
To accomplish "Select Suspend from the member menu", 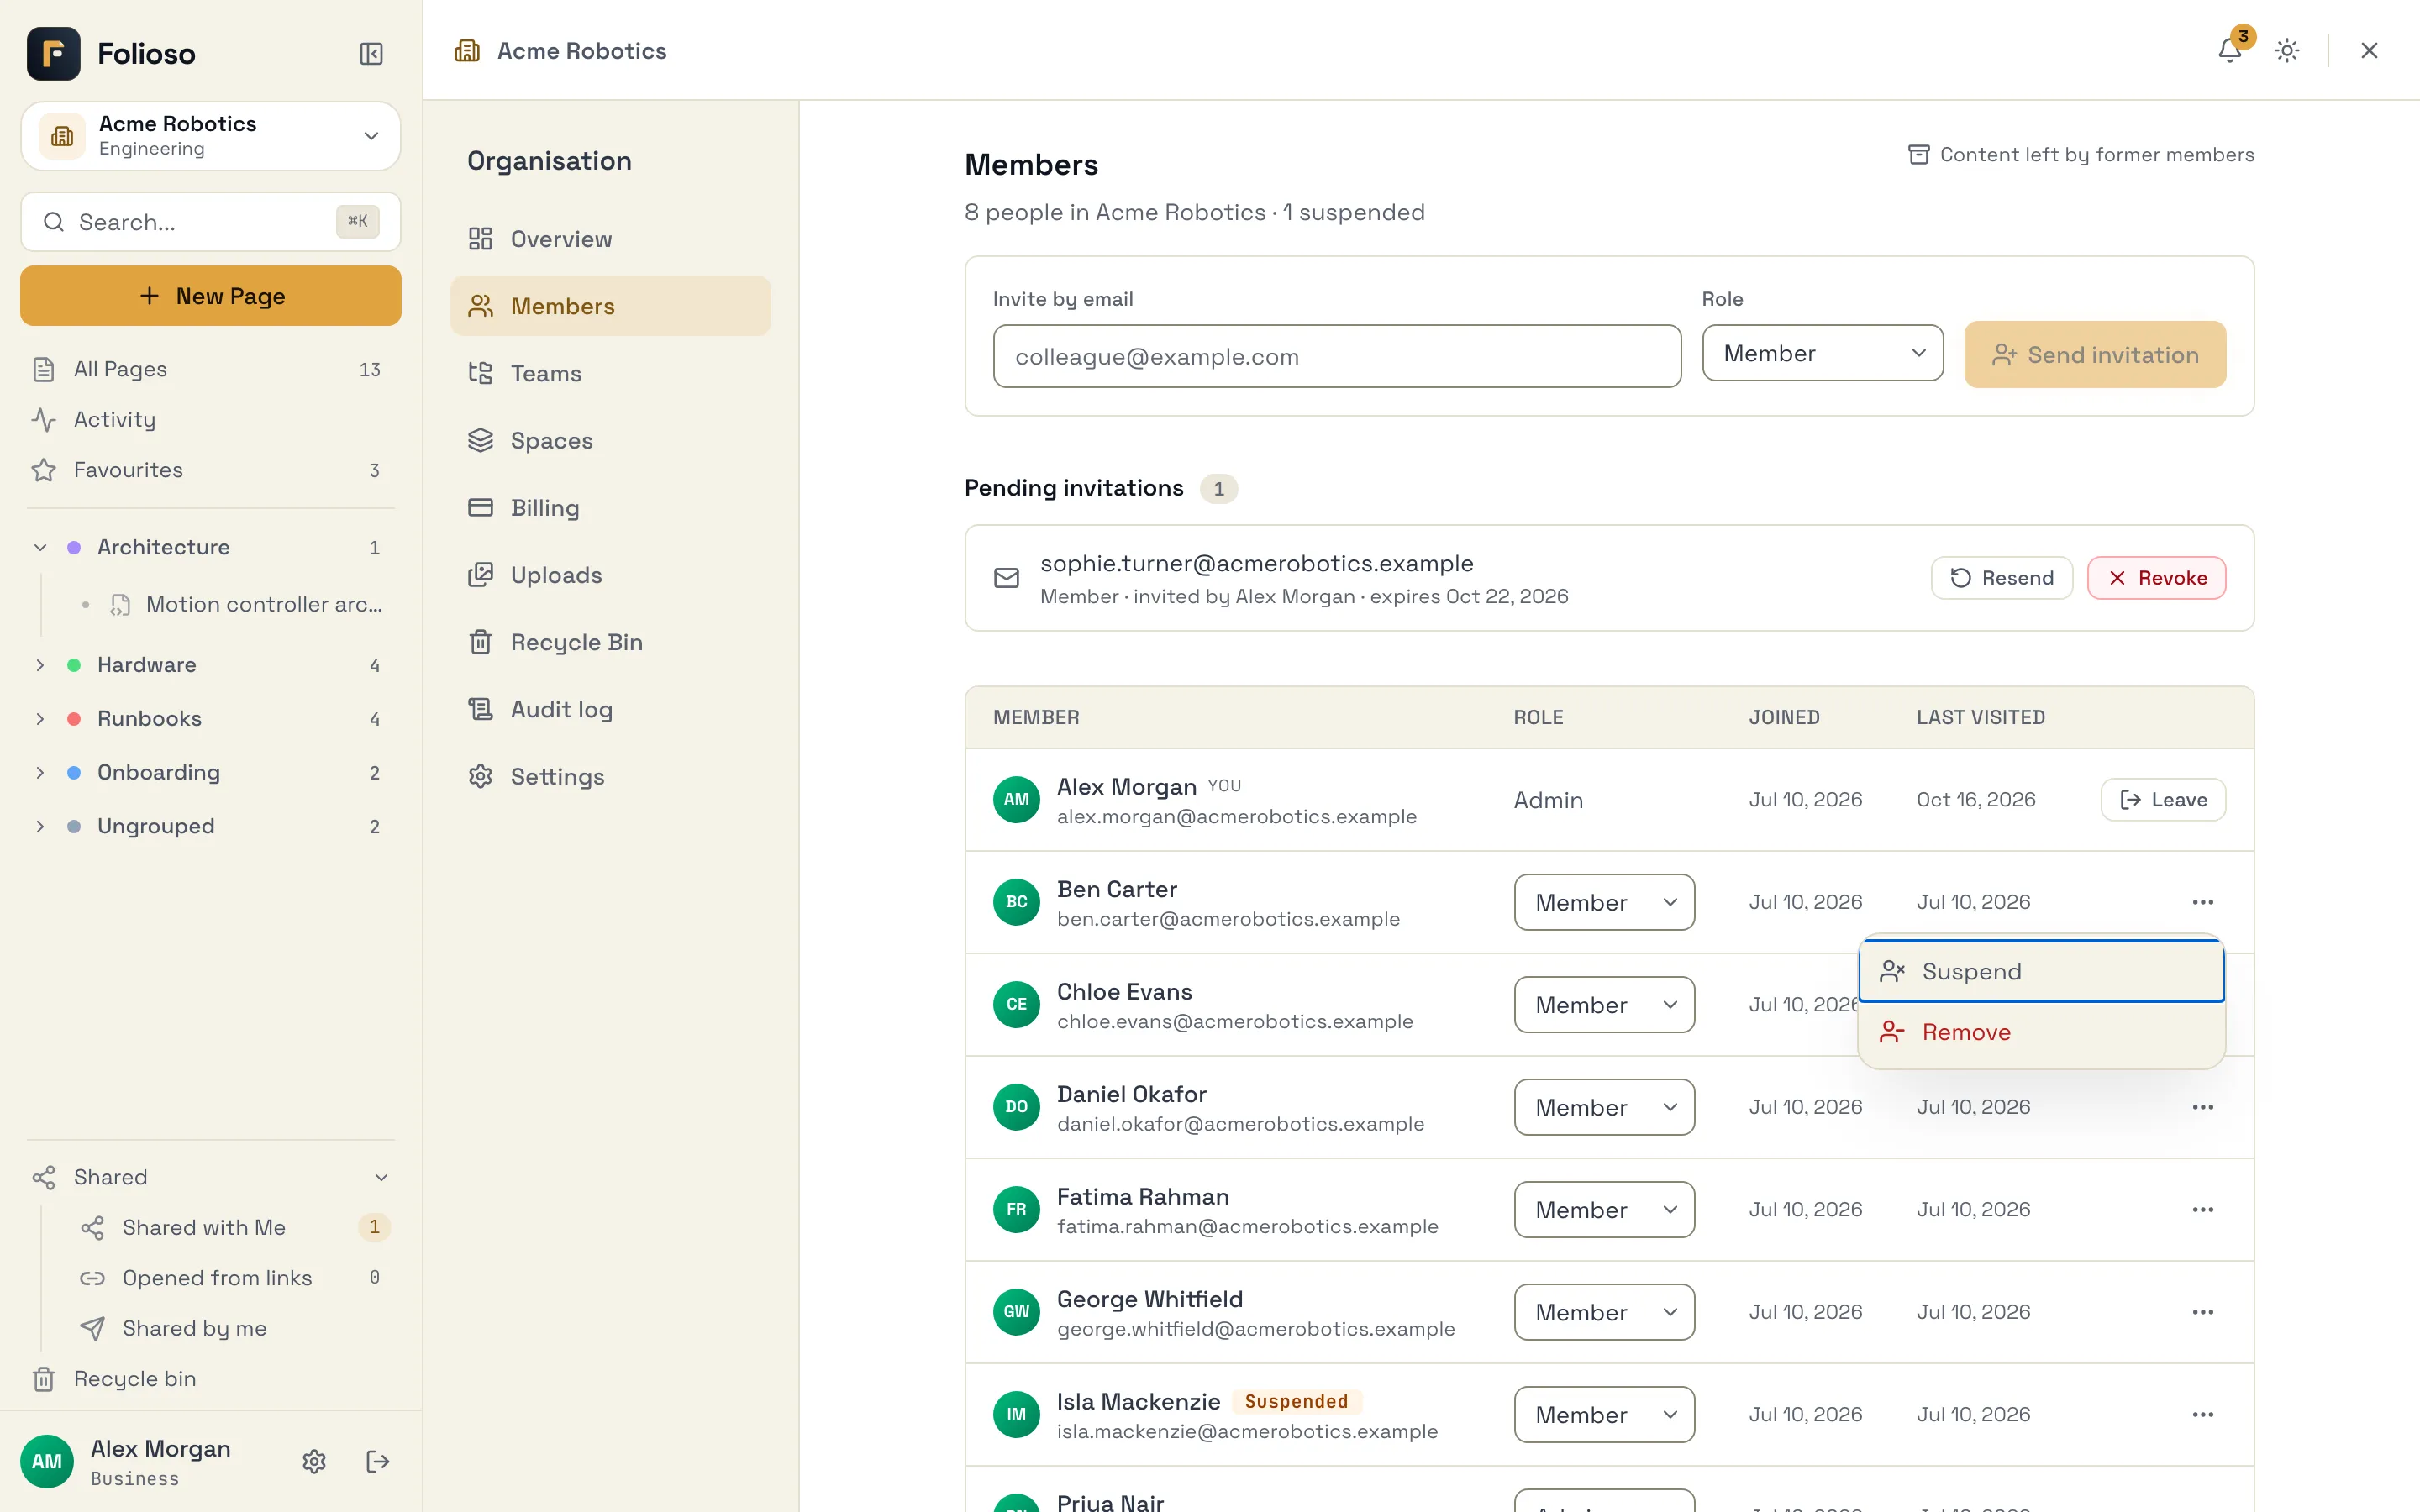I will click(x=2041, y=971).
